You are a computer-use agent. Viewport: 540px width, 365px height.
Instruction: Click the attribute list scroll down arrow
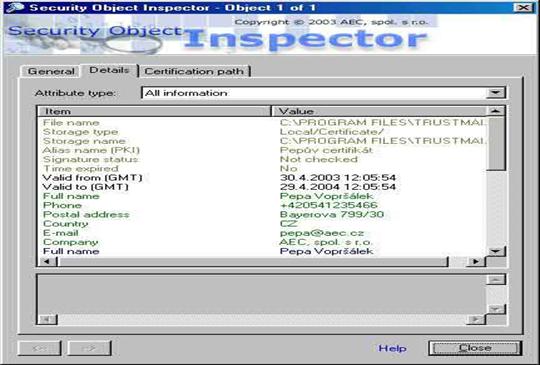pos(495,251)
